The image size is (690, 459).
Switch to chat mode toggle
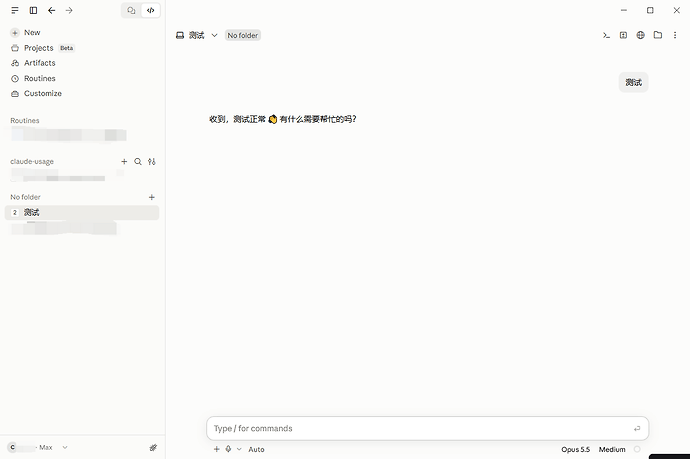click(x=131, y=11)
